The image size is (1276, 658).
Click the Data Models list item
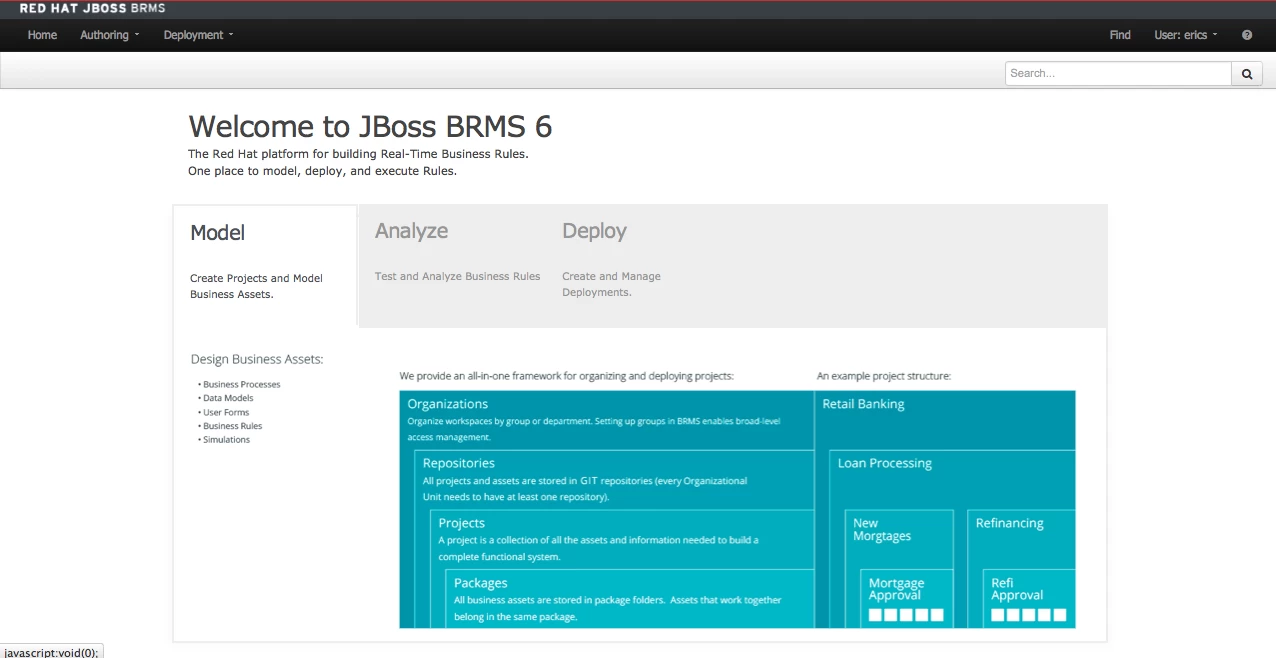(228, 398)
